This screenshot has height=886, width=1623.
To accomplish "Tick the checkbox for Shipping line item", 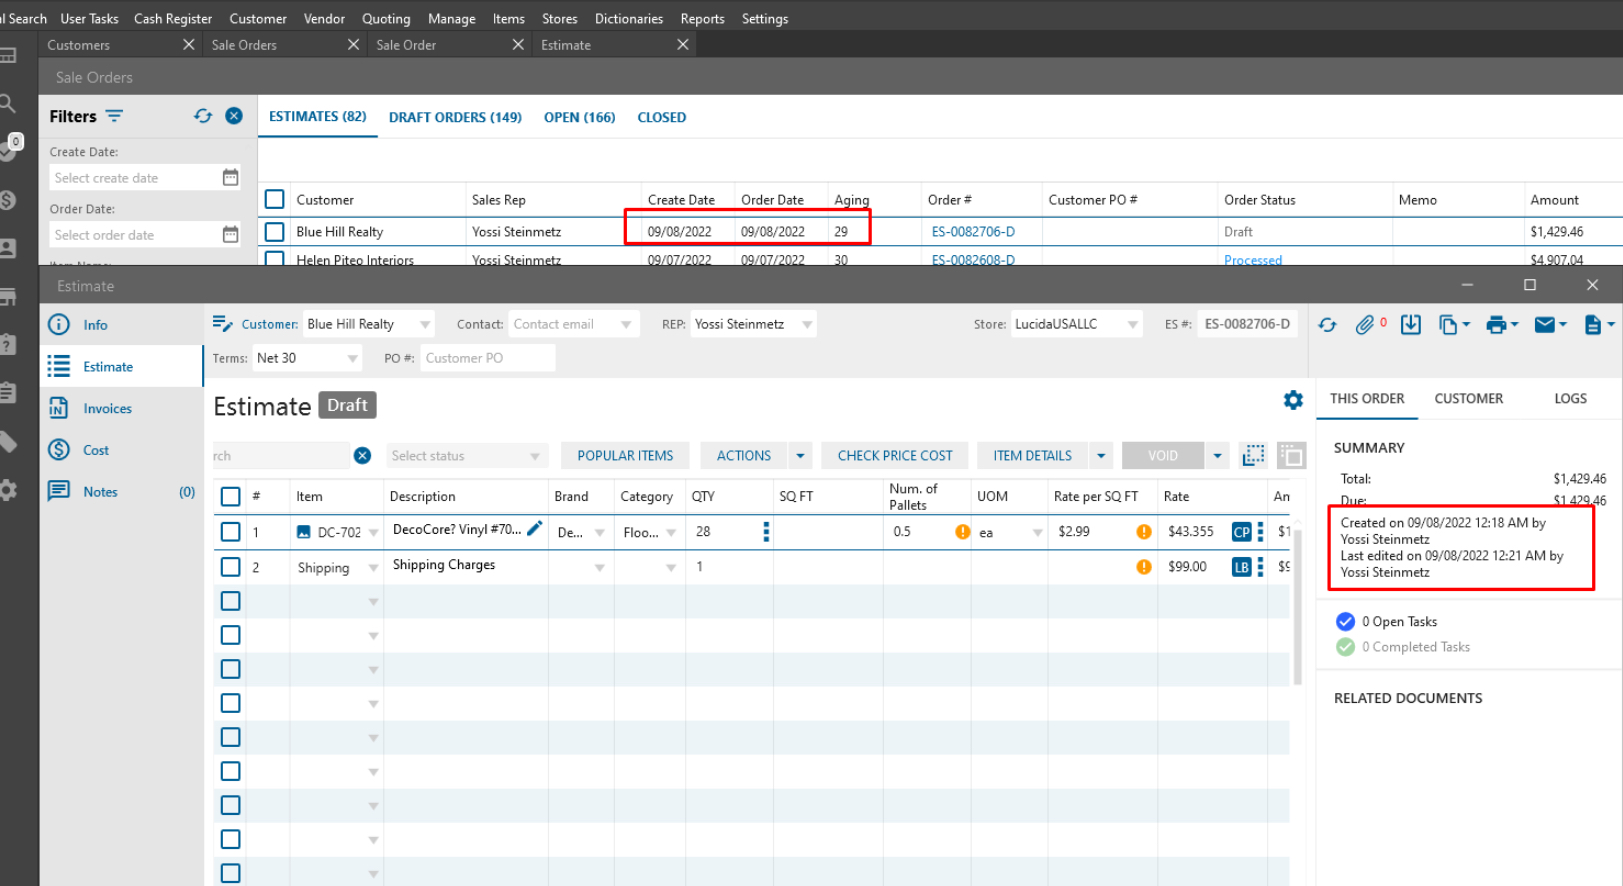I will (231, 567).
